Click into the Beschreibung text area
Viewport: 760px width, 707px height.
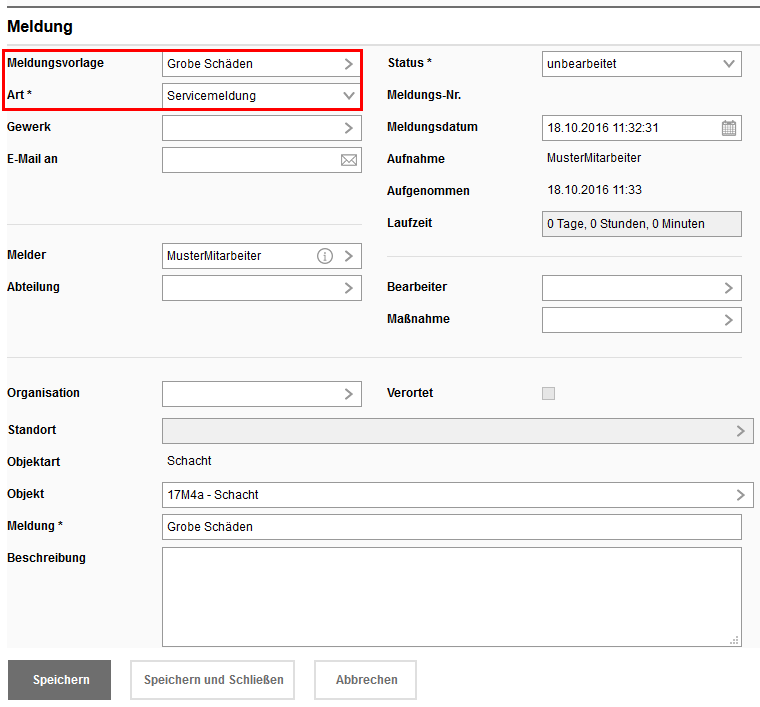click(x=450, y=596)
